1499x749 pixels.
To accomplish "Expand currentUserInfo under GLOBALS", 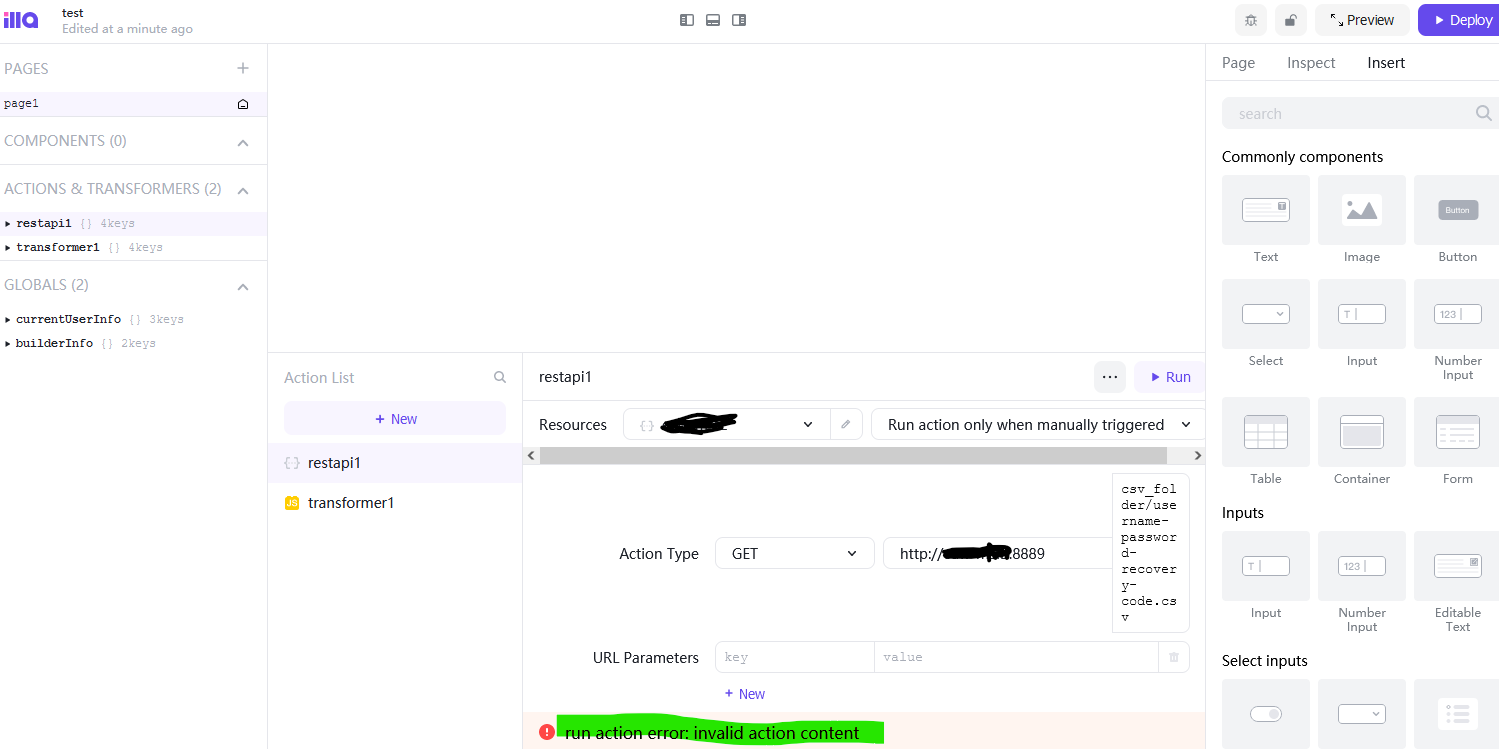I will click(x=10, y=318).
